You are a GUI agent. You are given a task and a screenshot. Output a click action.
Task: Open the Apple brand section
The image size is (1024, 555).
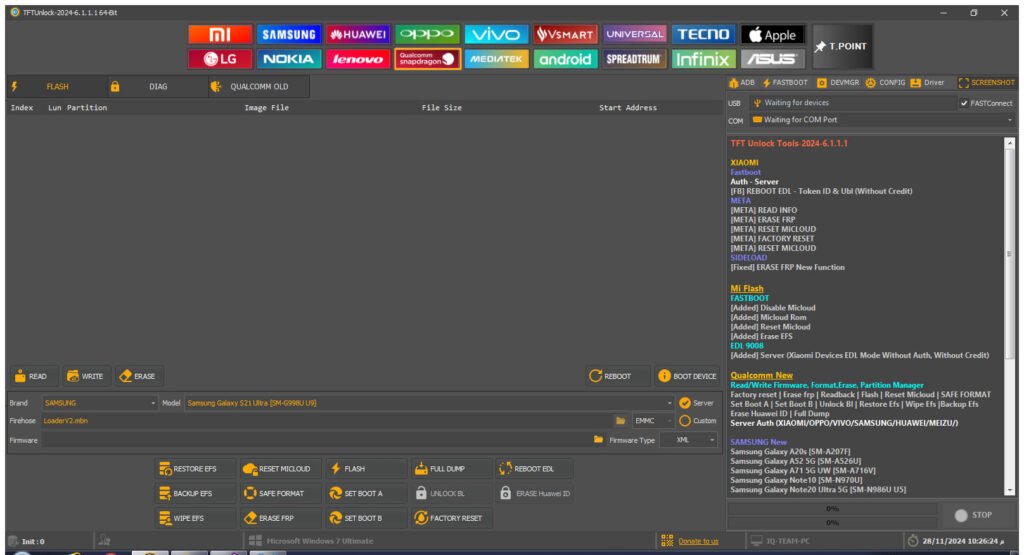773,35
